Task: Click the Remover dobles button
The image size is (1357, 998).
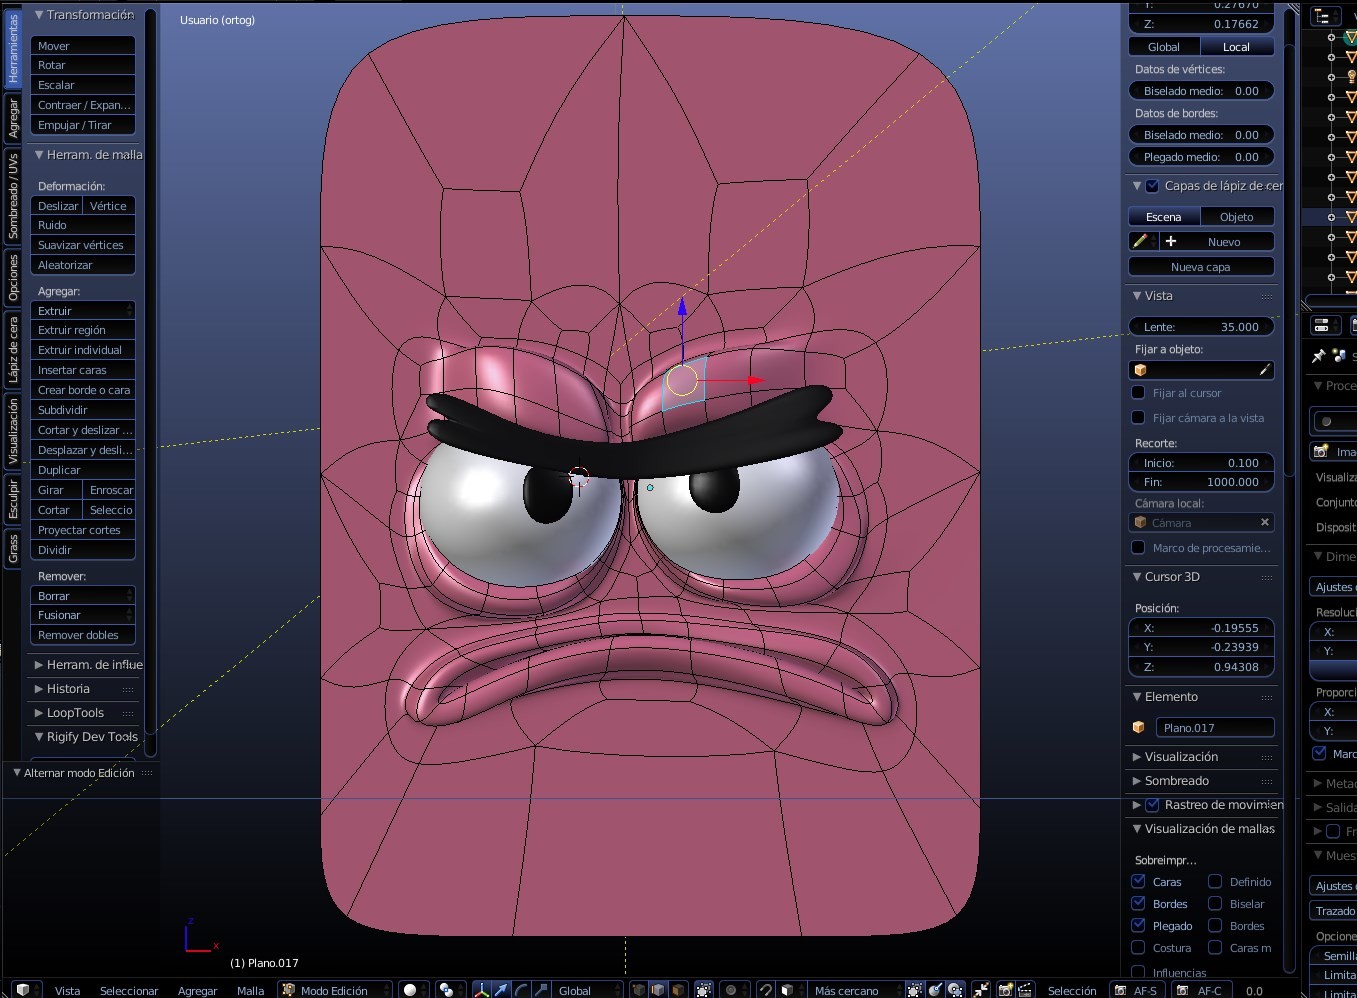Action: (83, 635)
